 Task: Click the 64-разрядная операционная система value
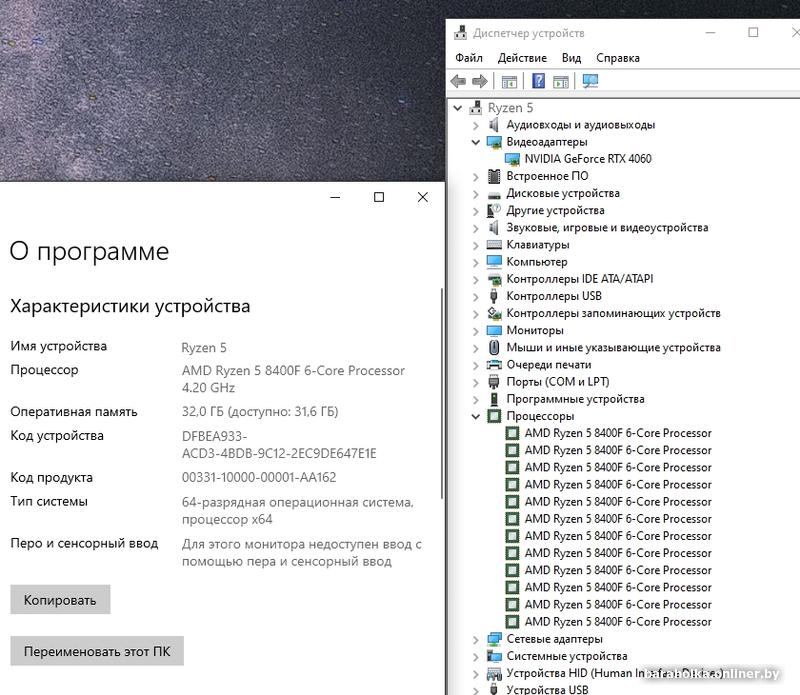pyautogui.click(x=297, y=511)
